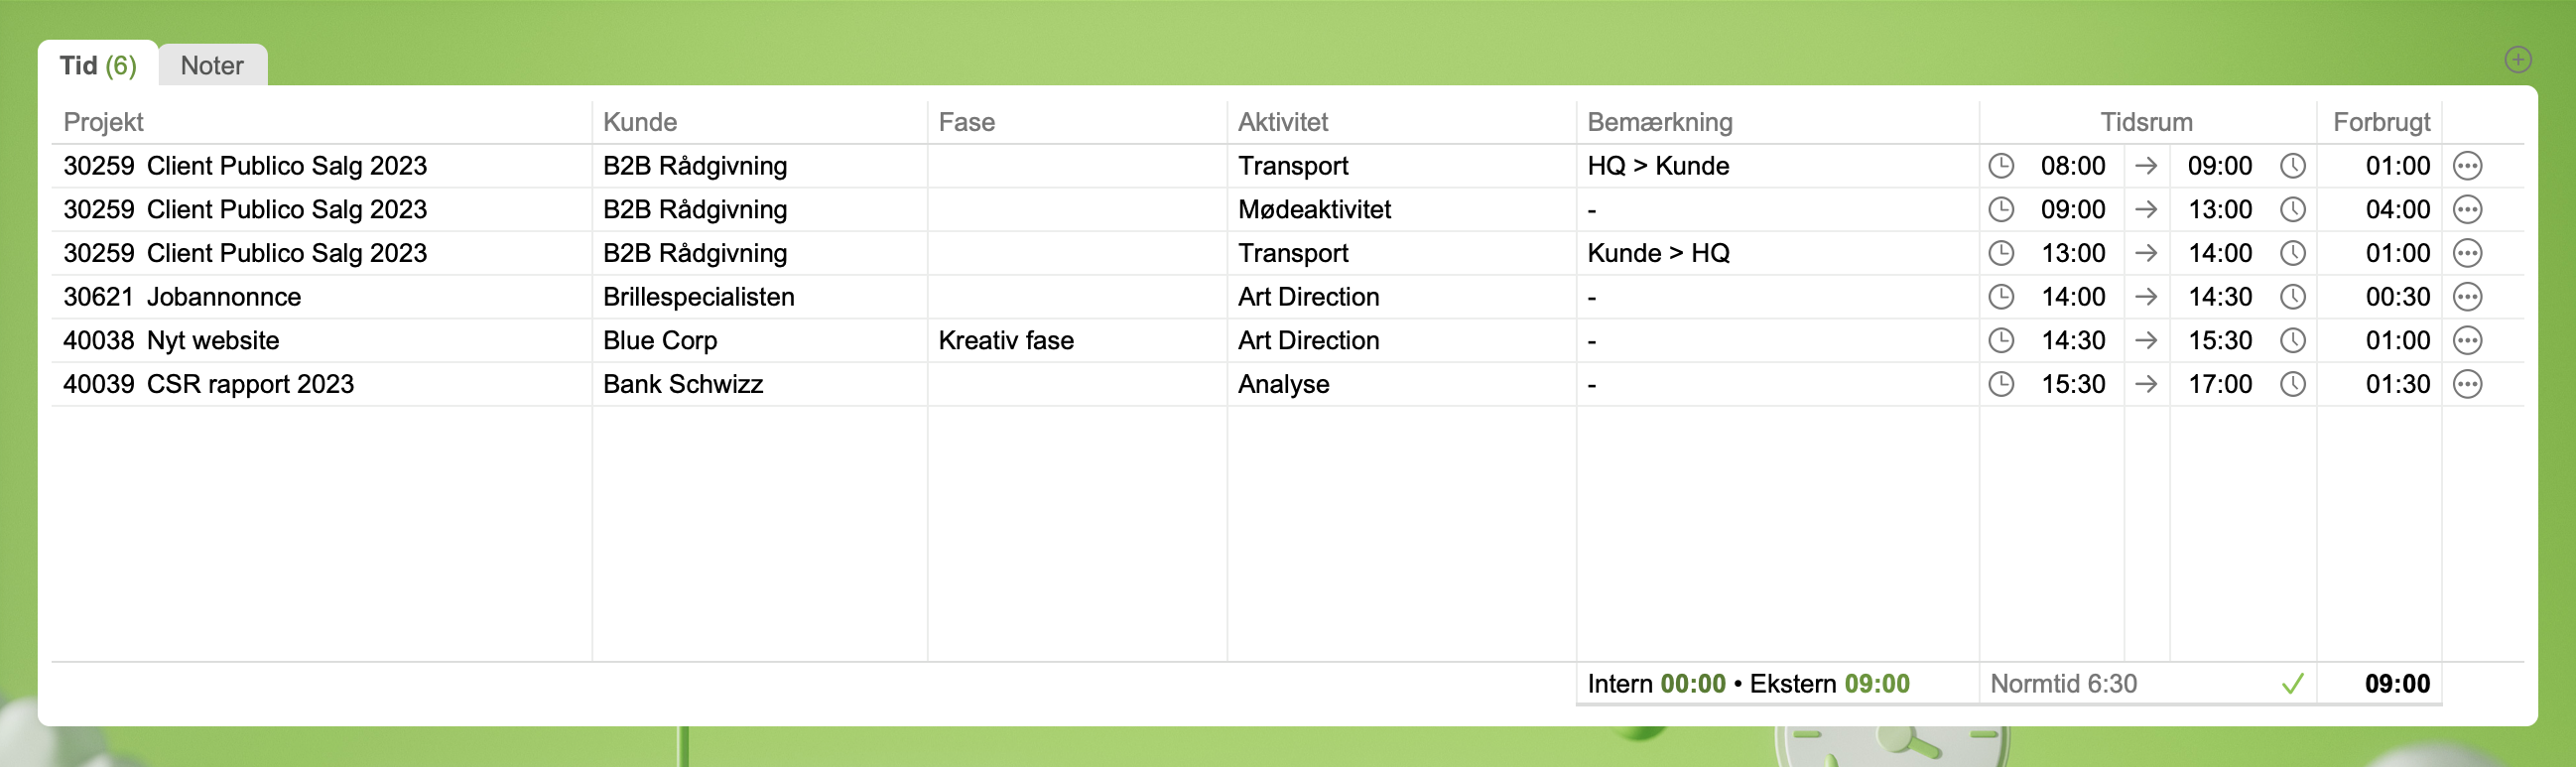Click start-time clock icon for 08:00 Transport row
The image size is (2576, 767).
tap(2001, 166)
